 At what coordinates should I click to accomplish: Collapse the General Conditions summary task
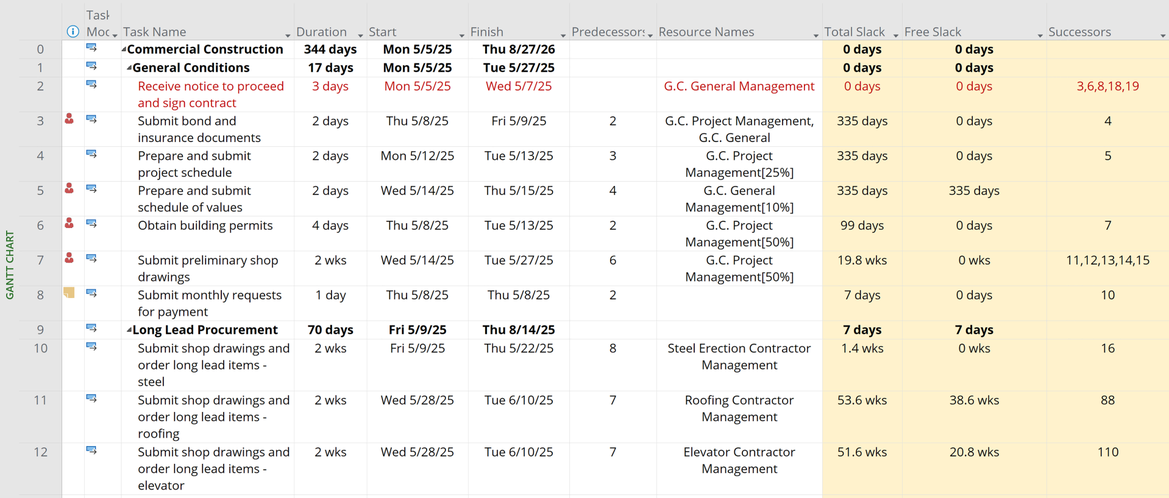tap(129, 69)
